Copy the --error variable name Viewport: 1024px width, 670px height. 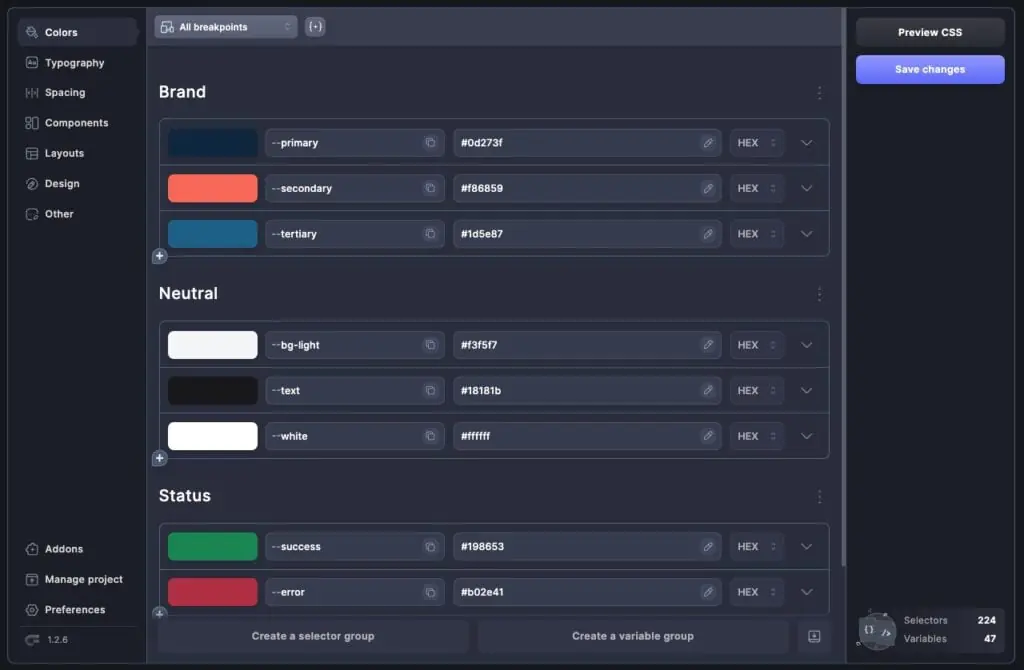[430, 592]
